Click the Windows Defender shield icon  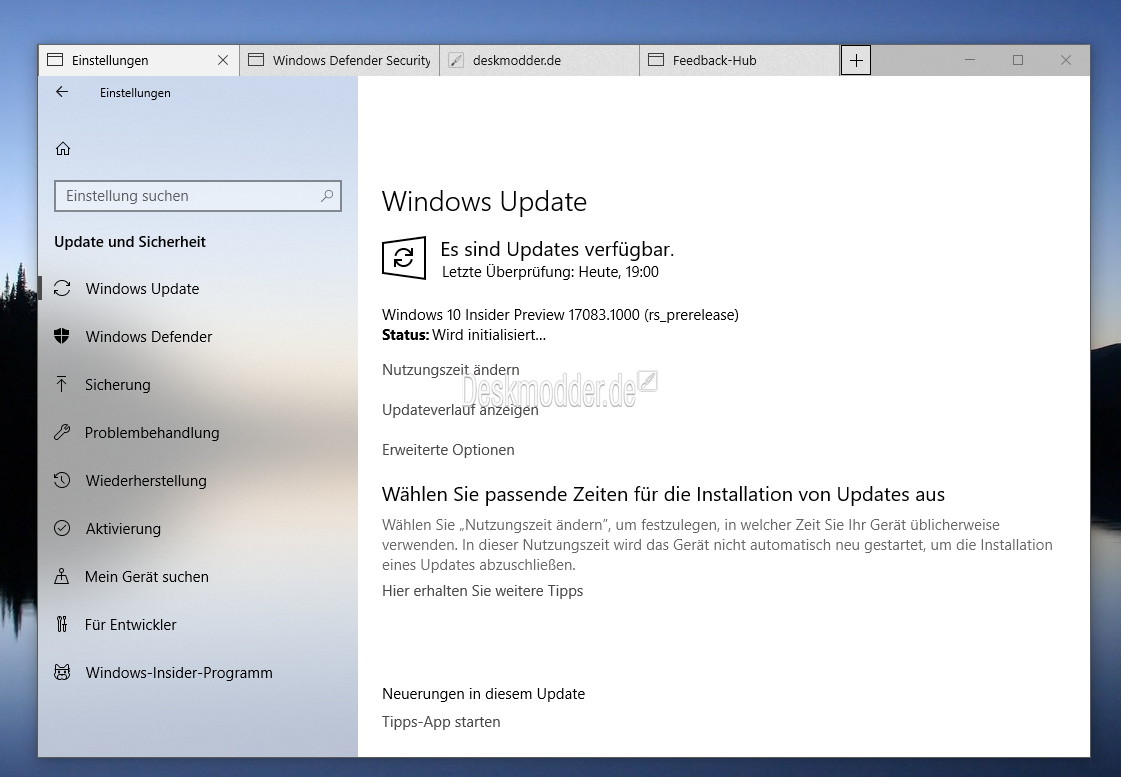coord(62,336)
